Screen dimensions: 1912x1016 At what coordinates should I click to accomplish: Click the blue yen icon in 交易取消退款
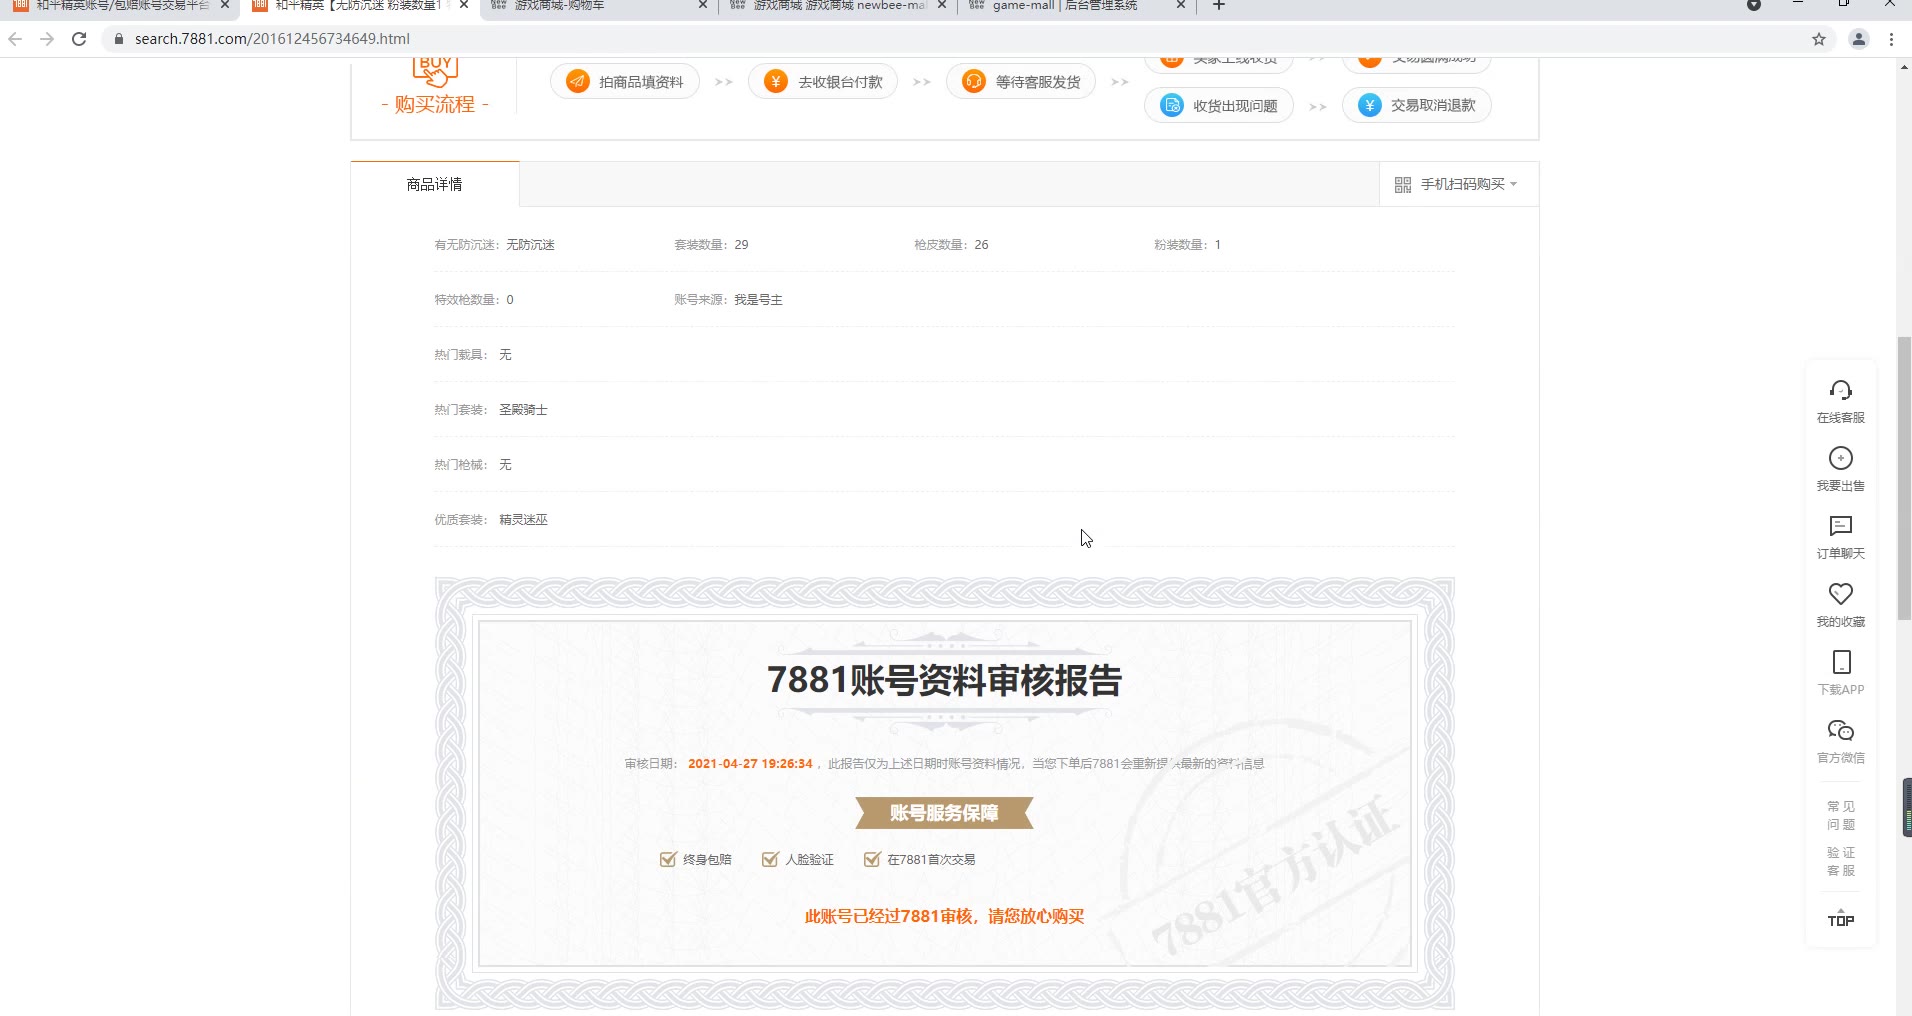click(1370, 105)
